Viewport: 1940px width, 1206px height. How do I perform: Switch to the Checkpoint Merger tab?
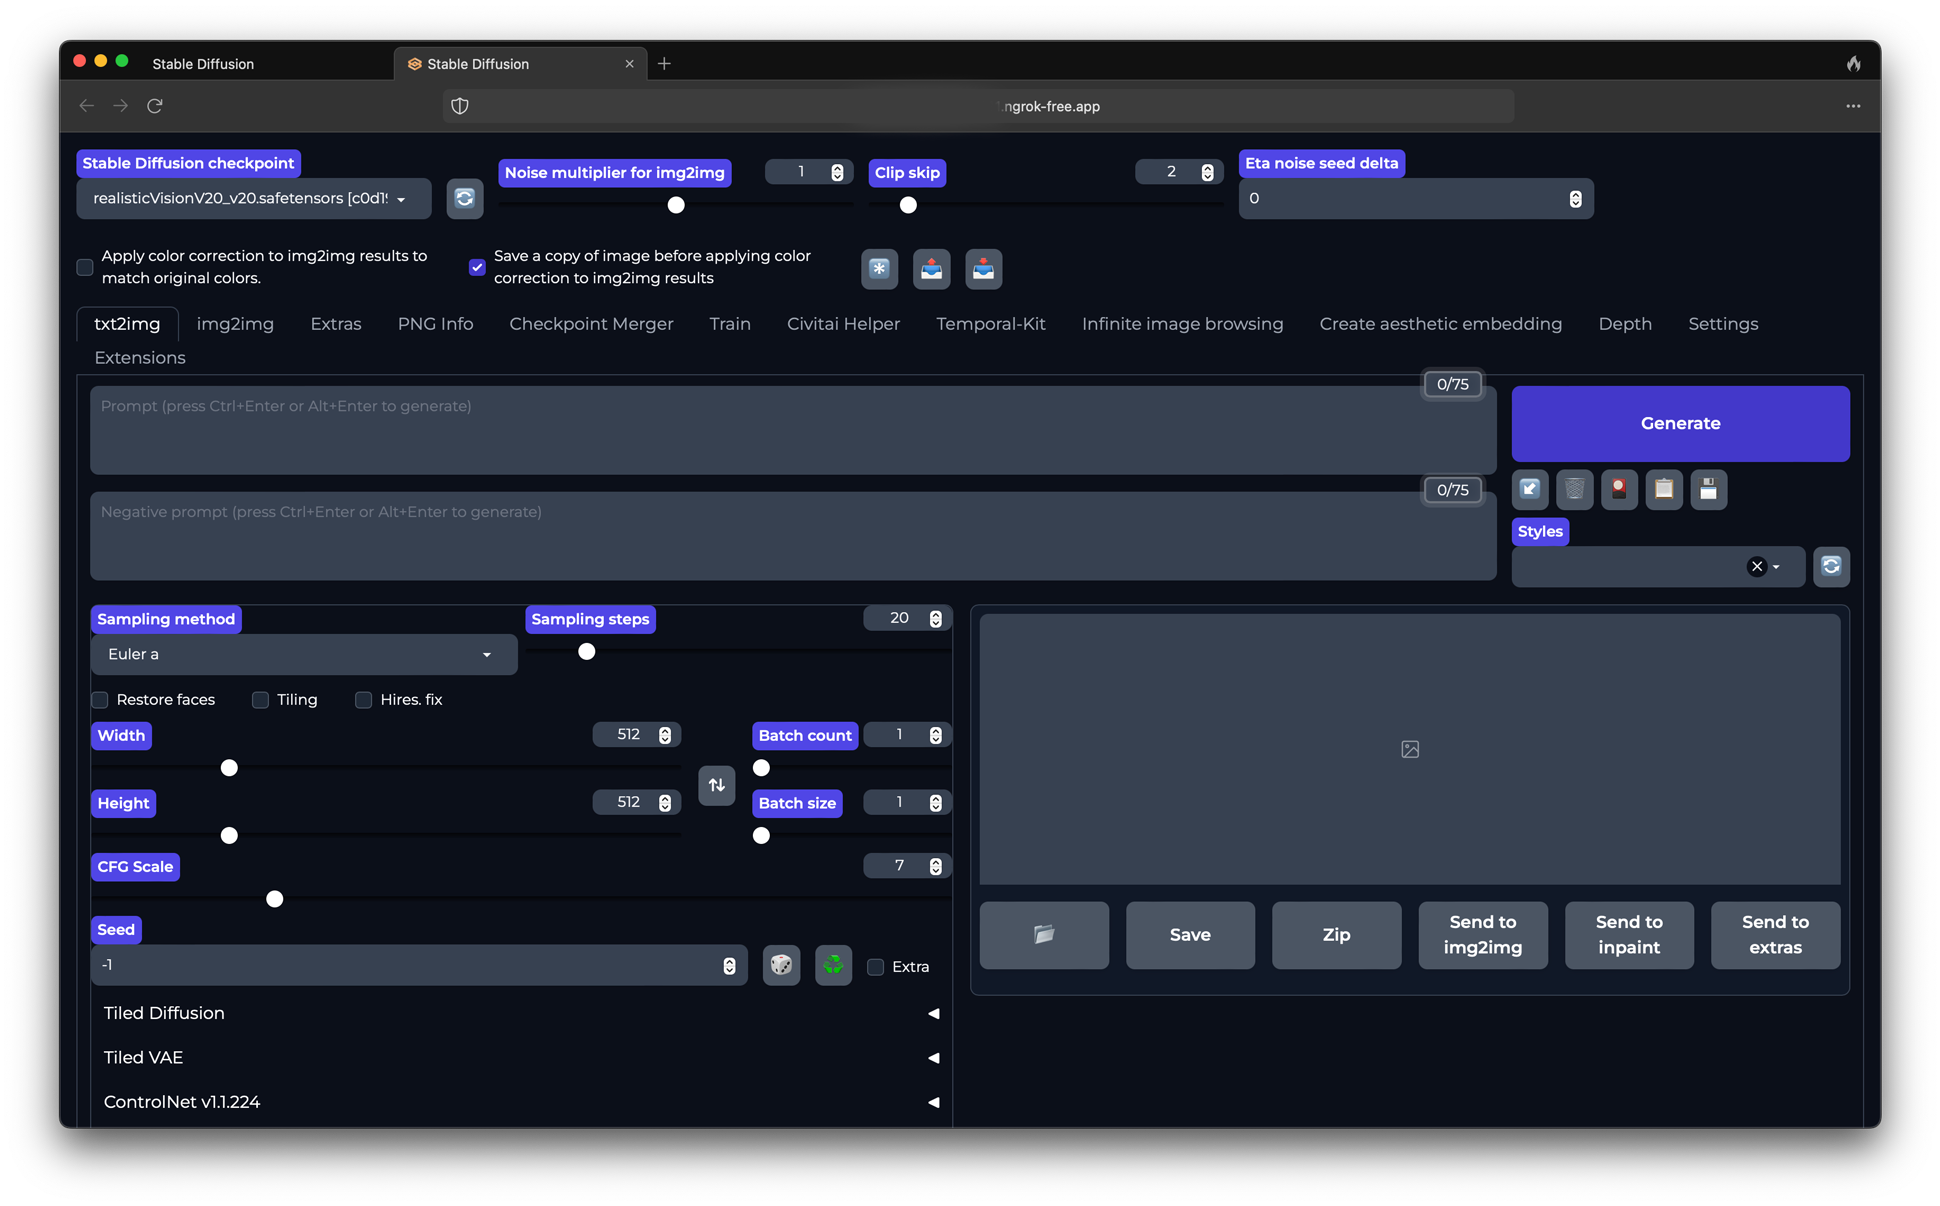tap(591, 324)
